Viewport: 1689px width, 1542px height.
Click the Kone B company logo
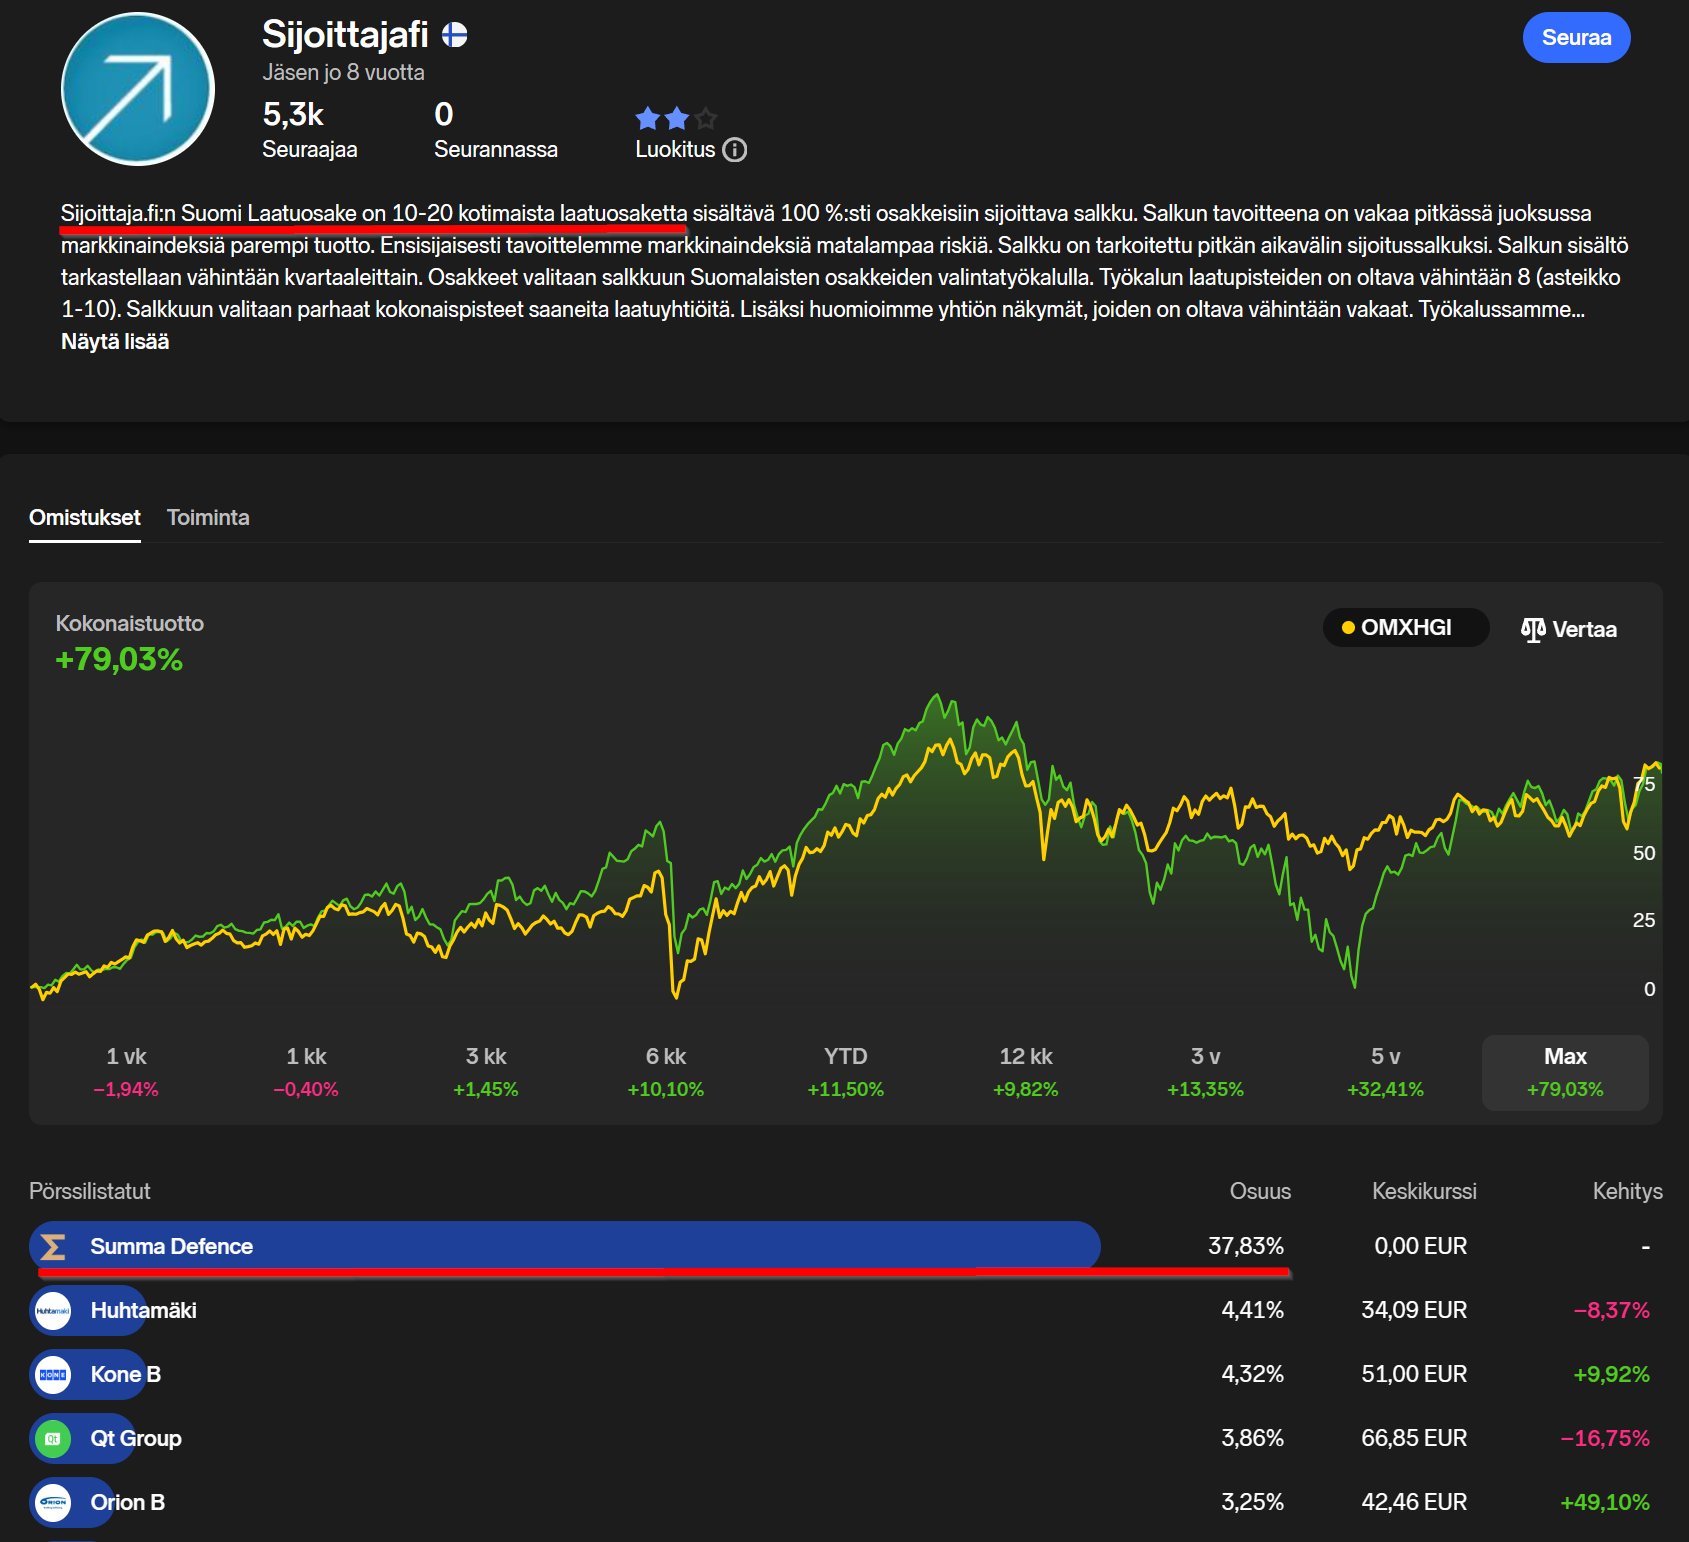click(54, 1374)
